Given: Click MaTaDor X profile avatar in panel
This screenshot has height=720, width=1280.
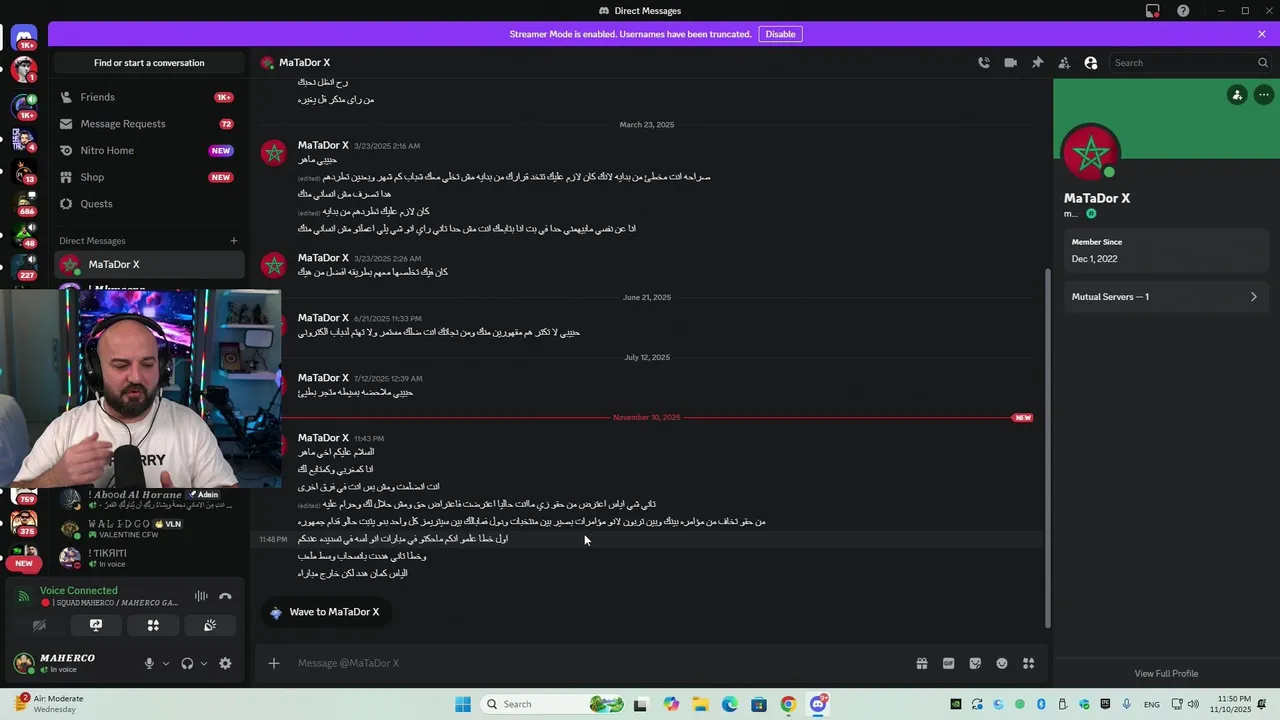Looking at the screenshot, I should pyautogui.click(x=1091, y=153).
